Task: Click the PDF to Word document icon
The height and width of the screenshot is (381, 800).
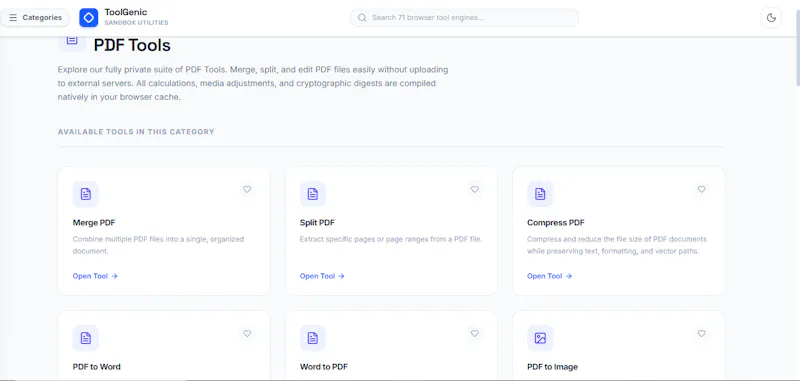Action: [x=86, y=338]
